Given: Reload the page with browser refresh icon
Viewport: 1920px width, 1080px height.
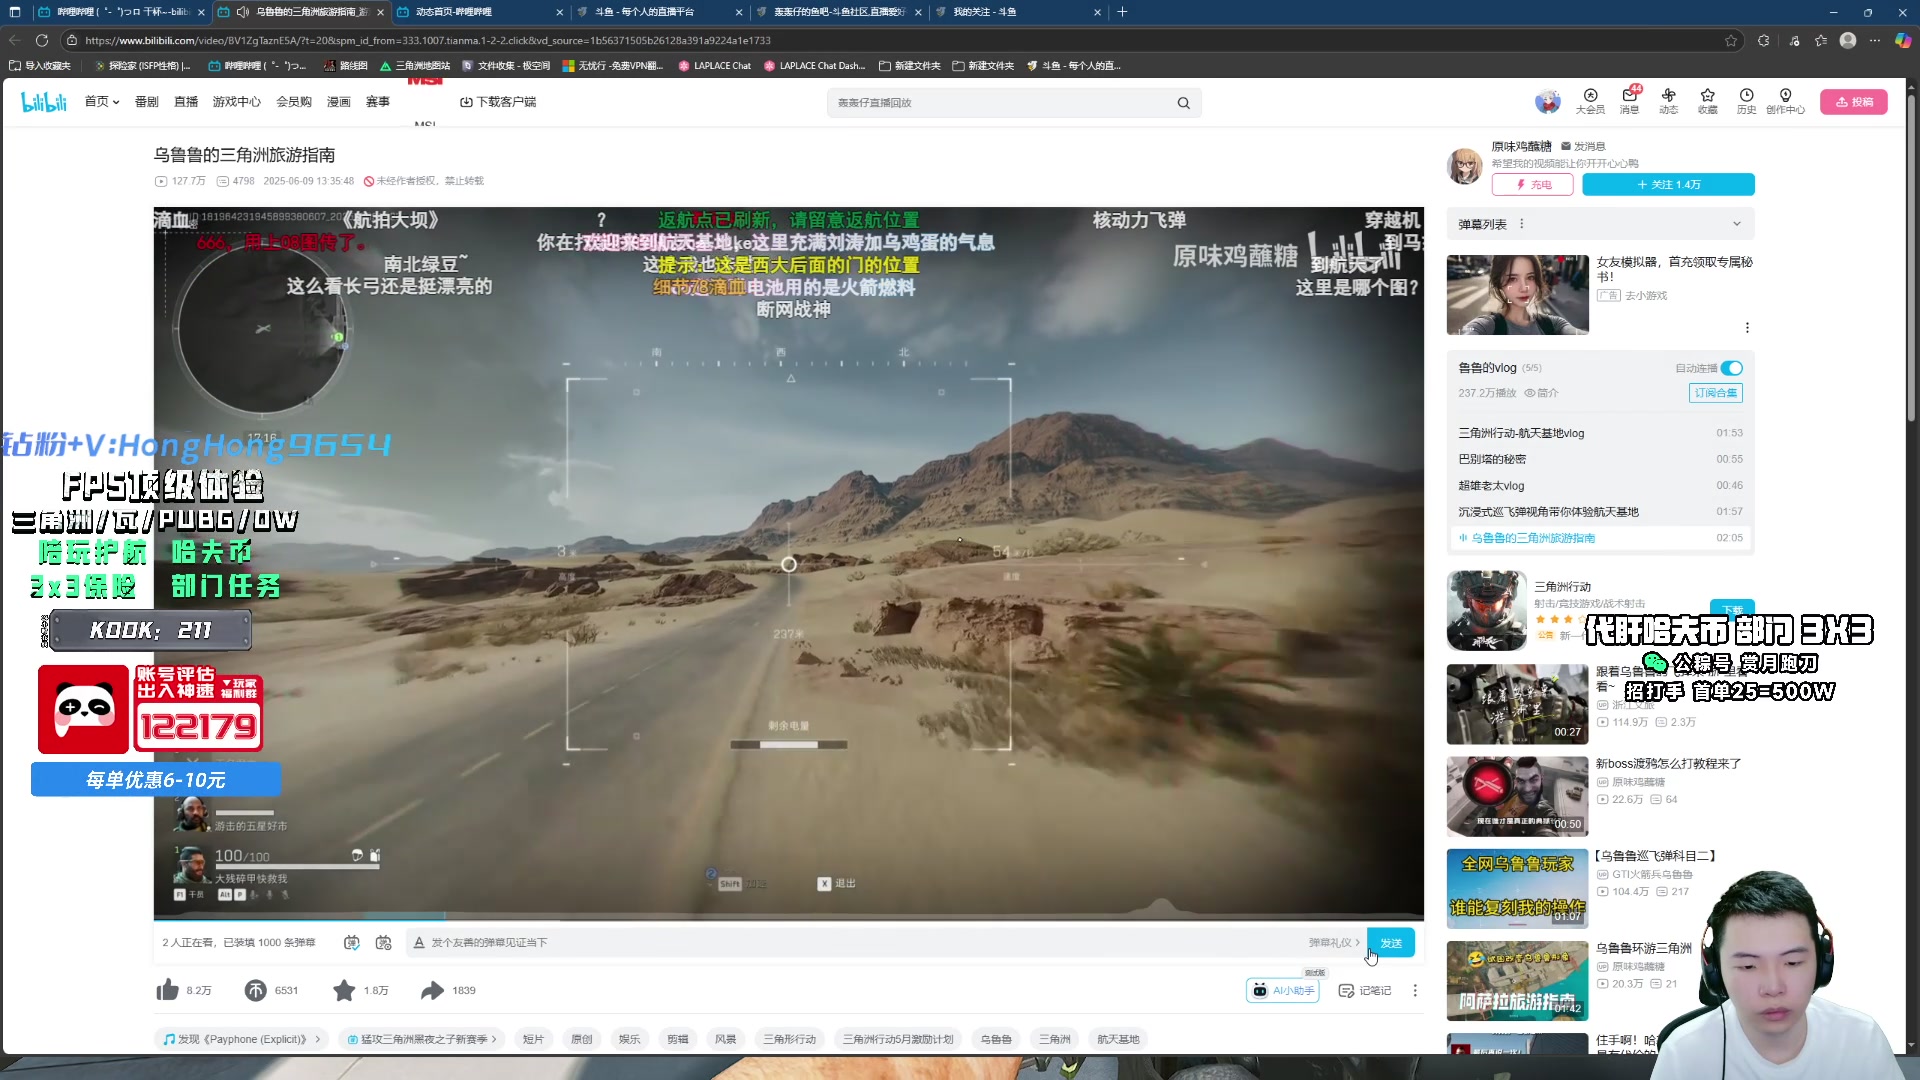Looking at the screenshot, I should click(41, 40).
